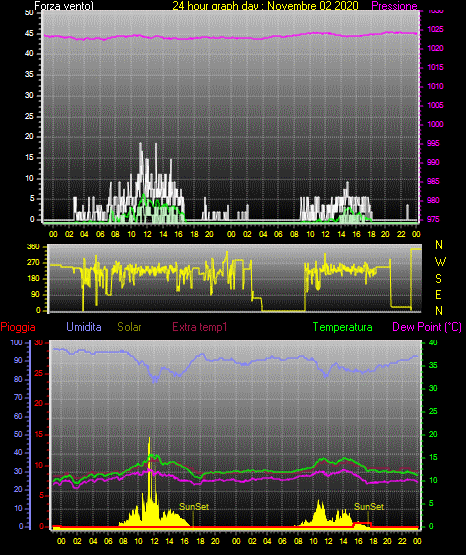Viewport: 466px width, 555px height.
Task: Click the Forza vento axis title
Action: pyautogui.click(x=64, y=6)
